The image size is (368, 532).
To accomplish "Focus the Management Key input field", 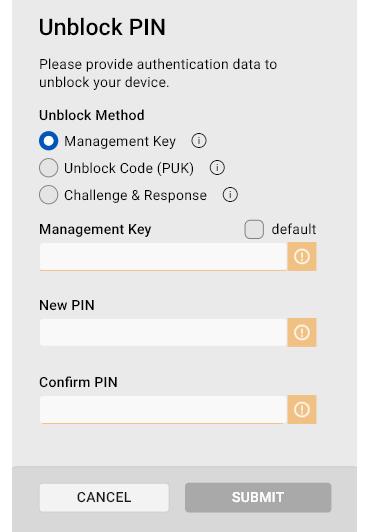I will [163, 256].
